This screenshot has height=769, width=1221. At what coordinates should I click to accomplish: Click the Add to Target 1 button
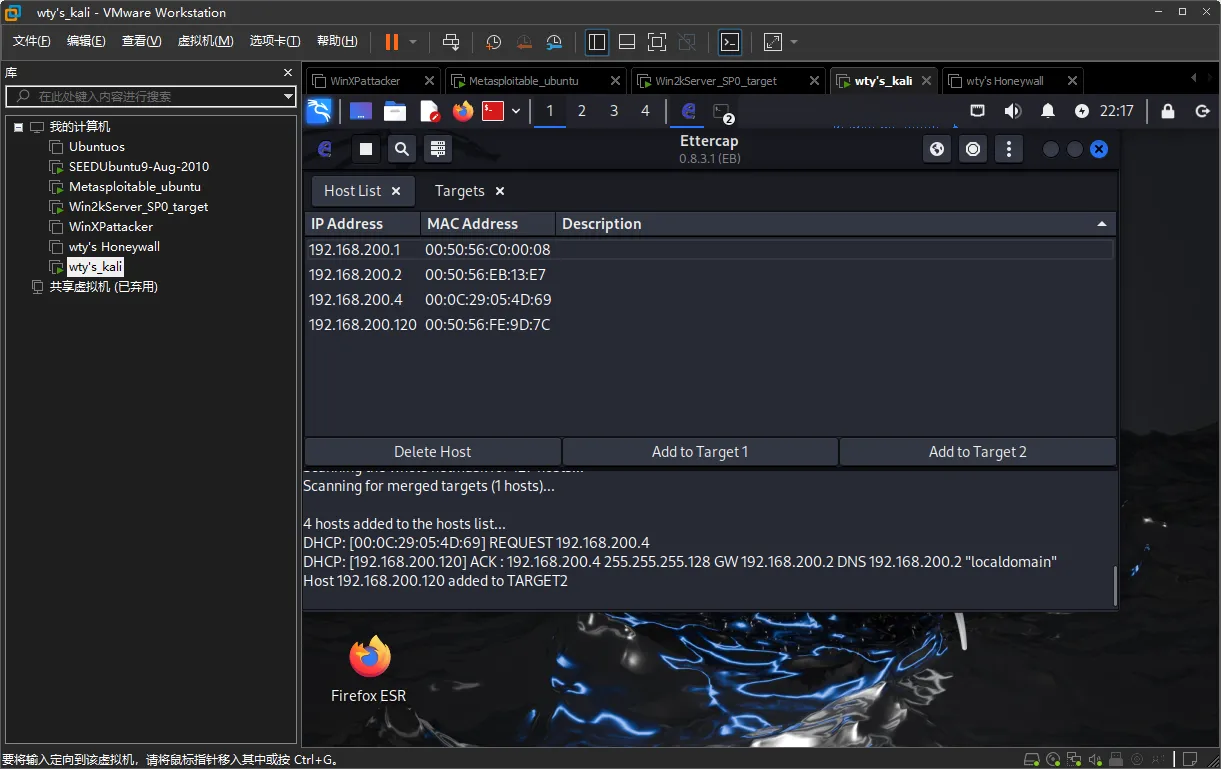pos(700,452)
